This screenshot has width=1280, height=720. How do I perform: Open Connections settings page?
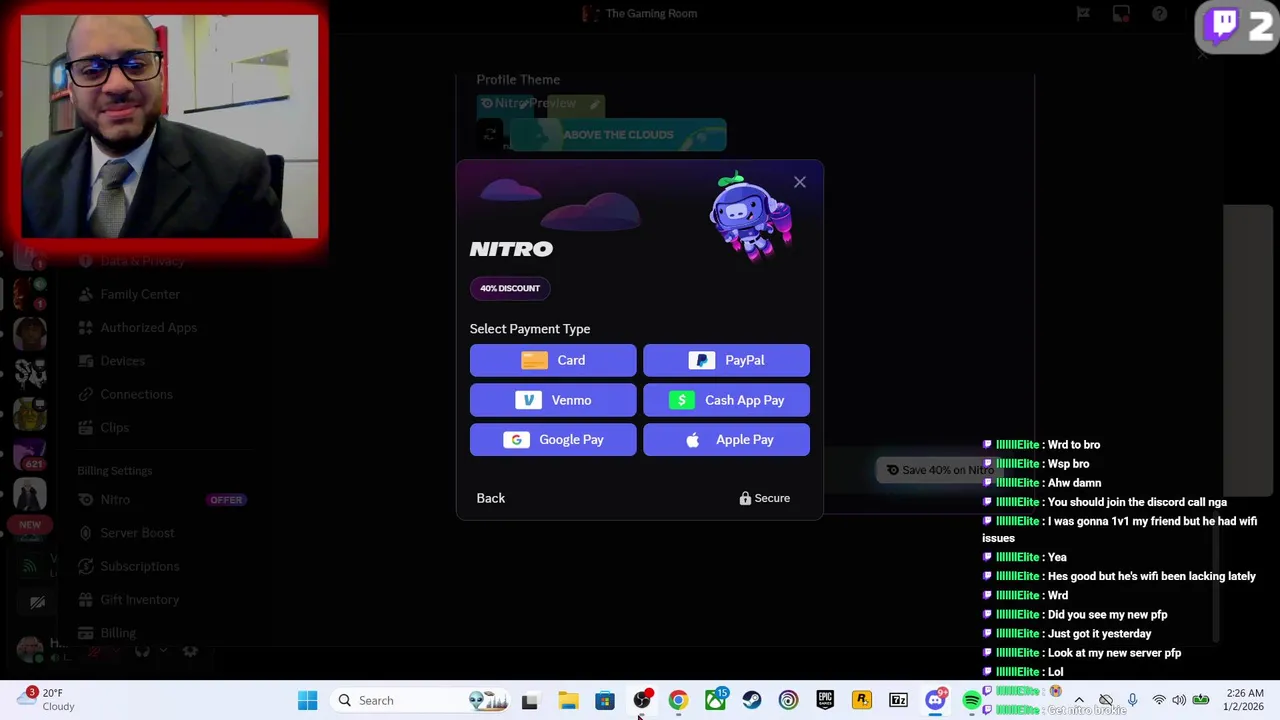click(x=136, y=394)
